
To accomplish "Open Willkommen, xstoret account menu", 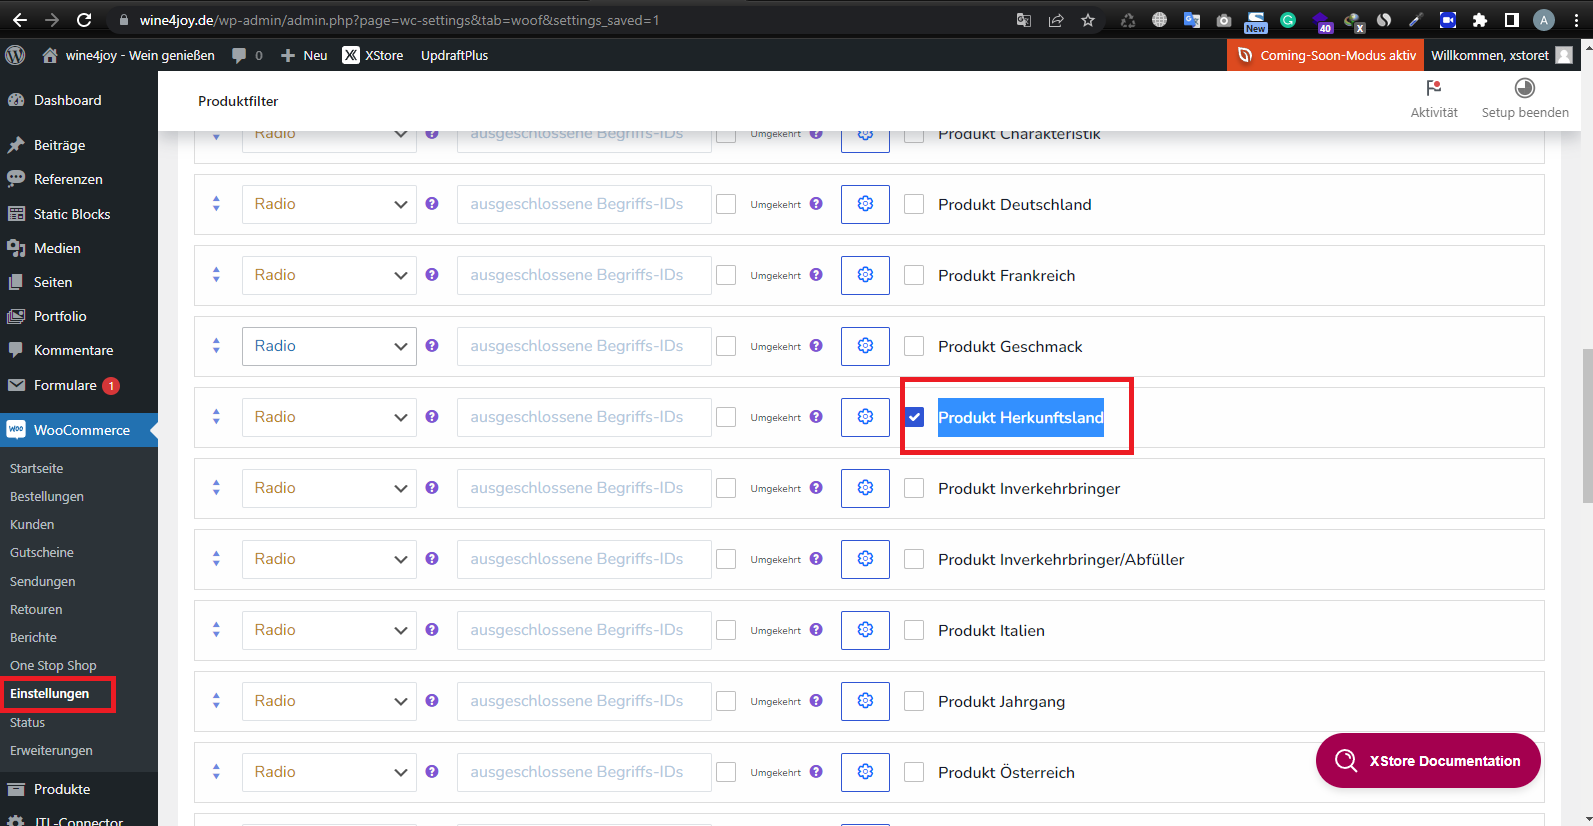I will (1501, 55).
